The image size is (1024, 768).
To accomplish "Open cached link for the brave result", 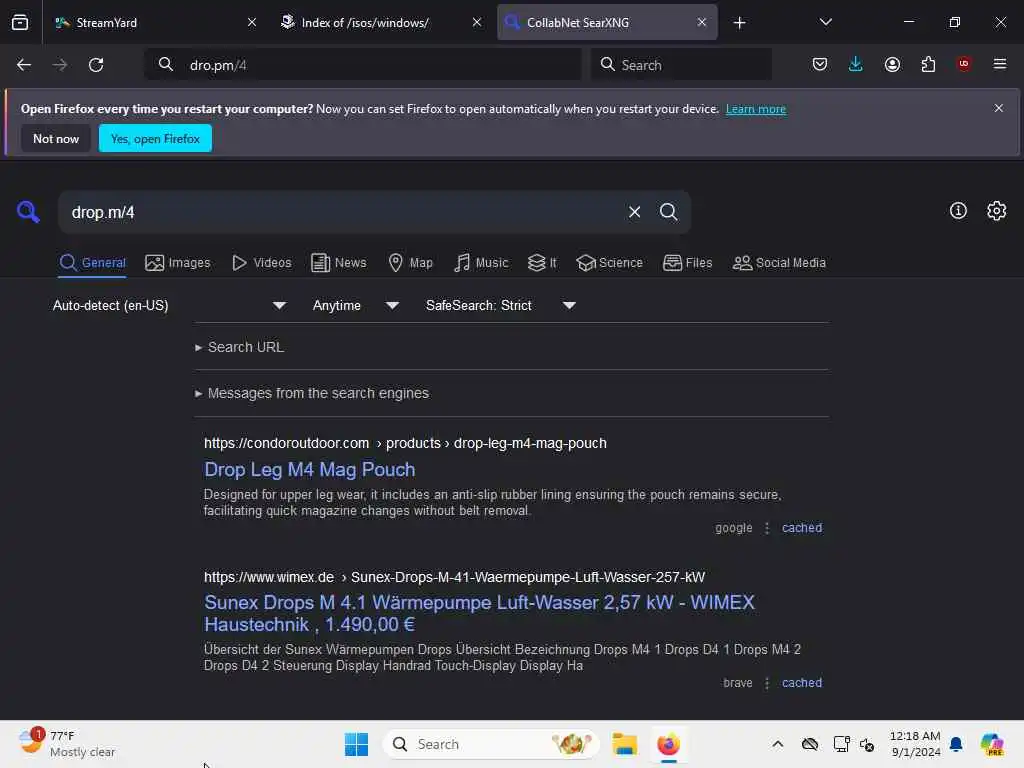I will coord(802,682).
